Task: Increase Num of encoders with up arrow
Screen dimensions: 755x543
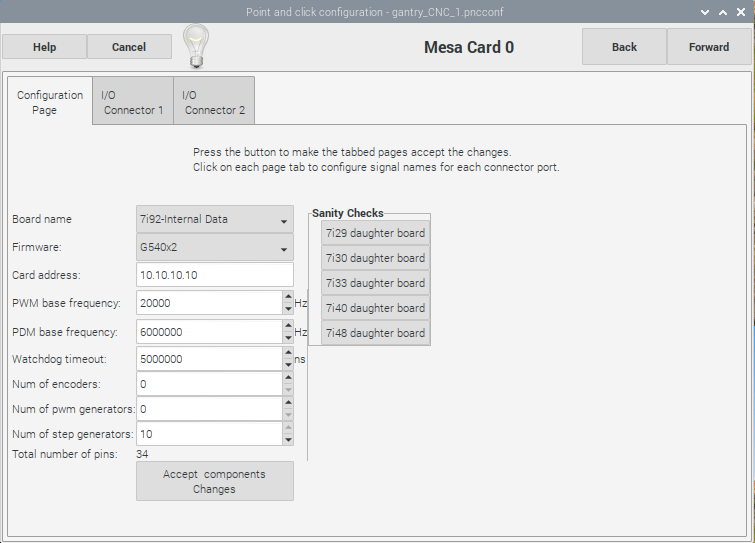Action: point(288,378)
